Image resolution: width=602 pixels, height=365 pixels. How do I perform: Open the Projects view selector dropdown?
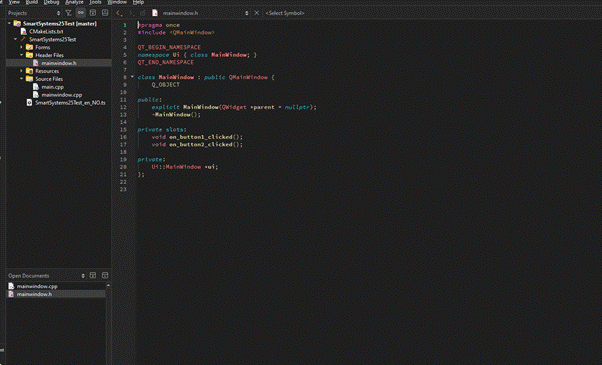point(34,13)
